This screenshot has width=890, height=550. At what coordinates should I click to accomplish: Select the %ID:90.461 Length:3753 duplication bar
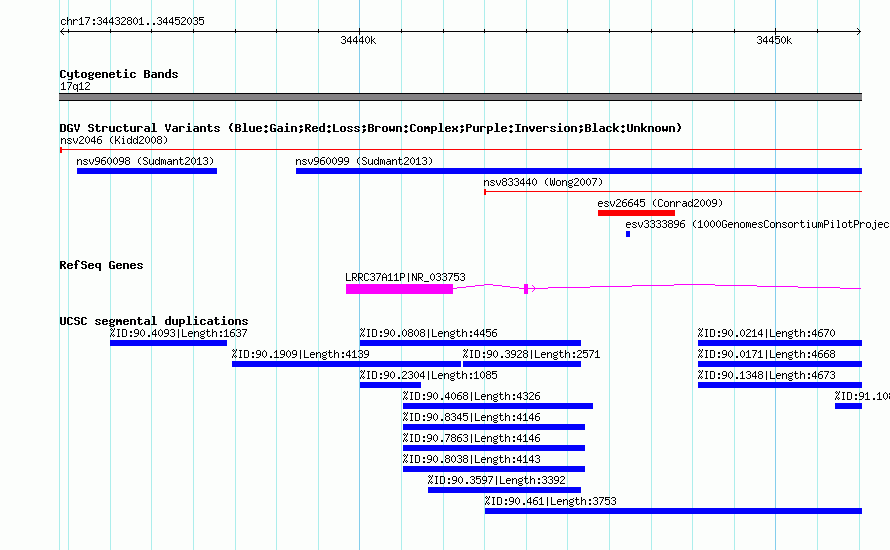673,511
